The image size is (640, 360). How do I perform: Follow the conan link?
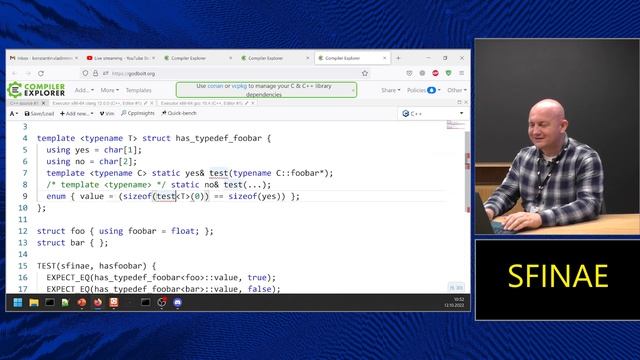215,86
